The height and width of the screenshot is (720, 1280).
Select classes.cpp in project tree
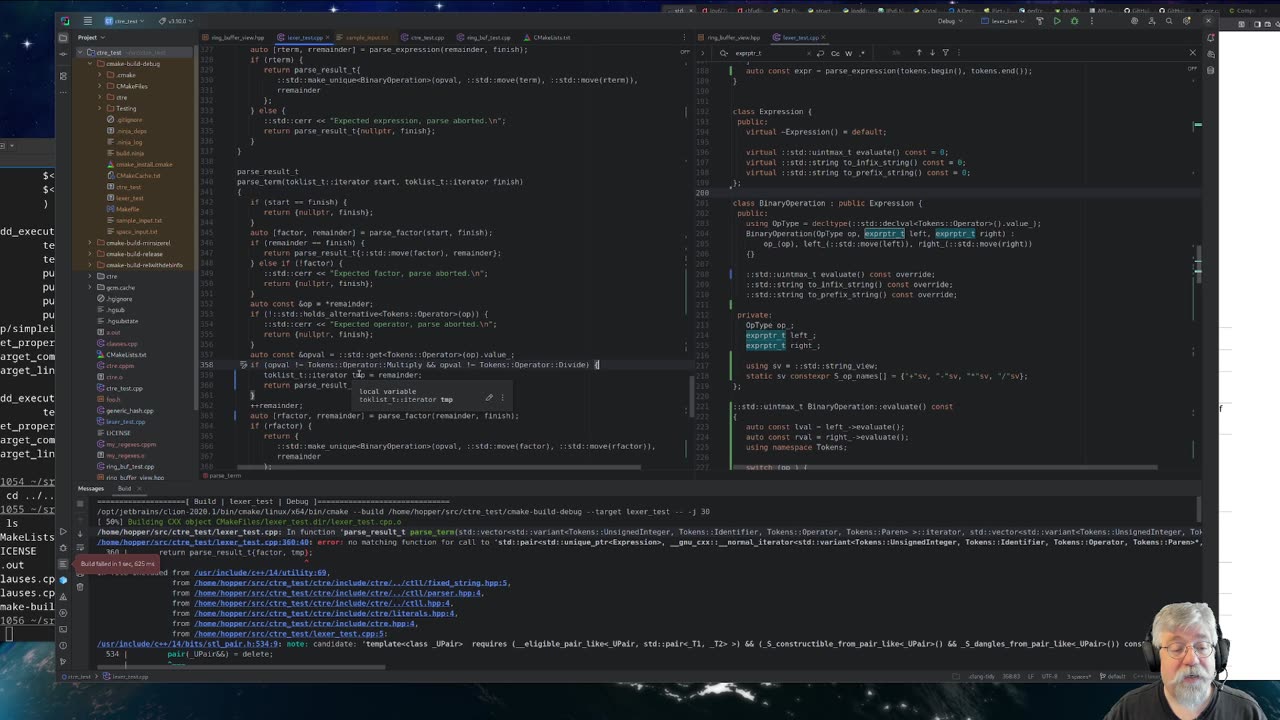pos(117,344)
